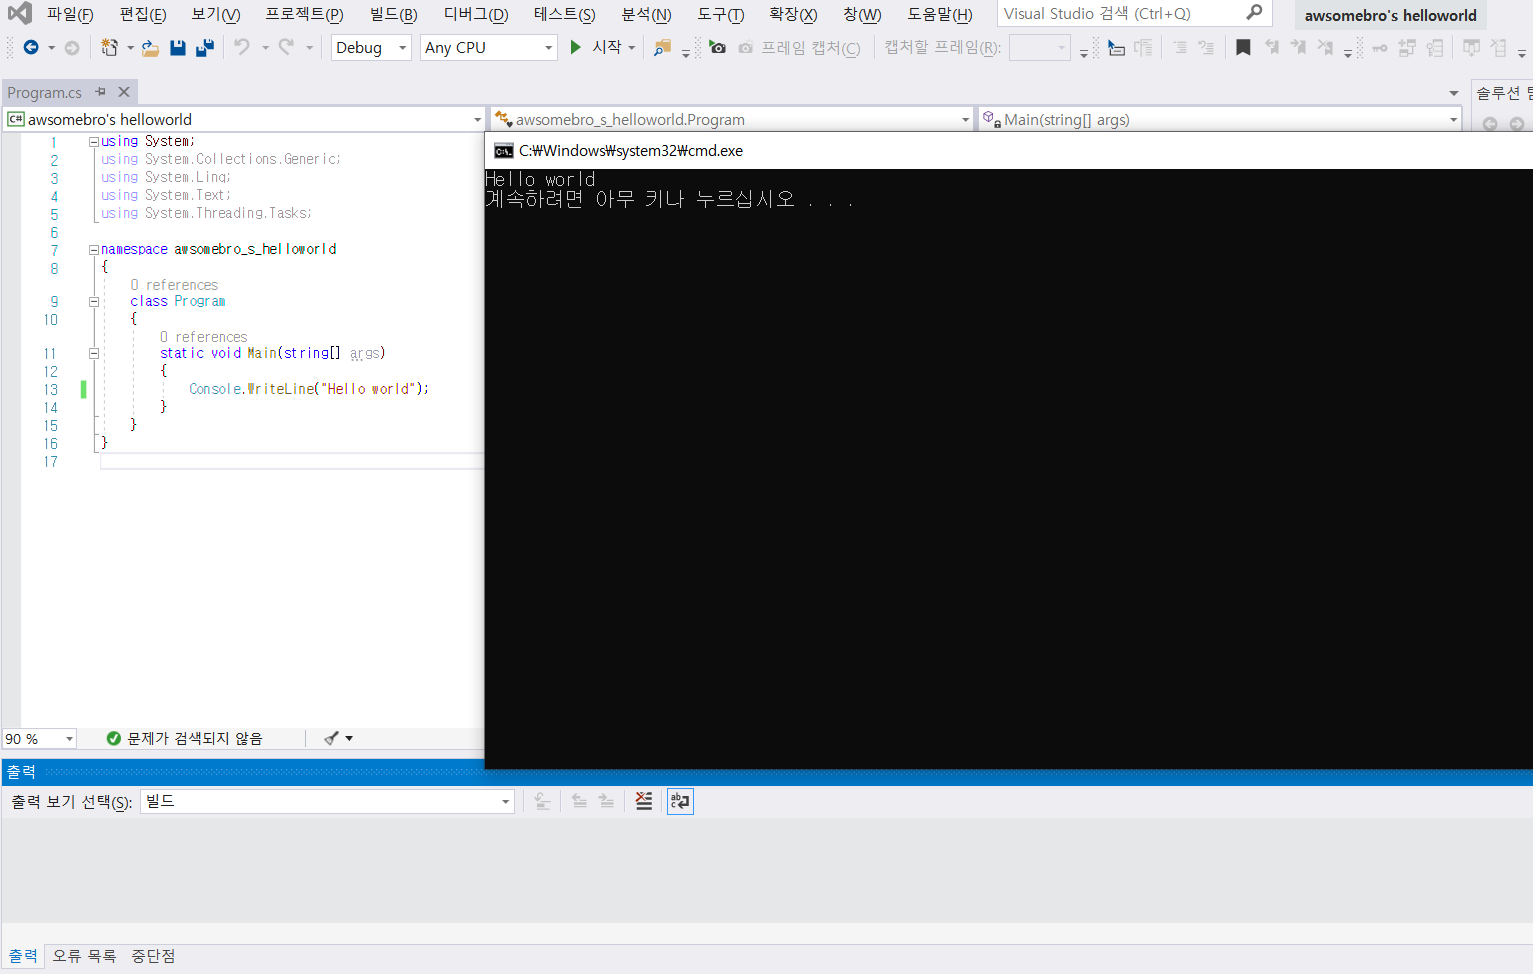Click the Navigate Forward arrow icon

pos(72,47)
